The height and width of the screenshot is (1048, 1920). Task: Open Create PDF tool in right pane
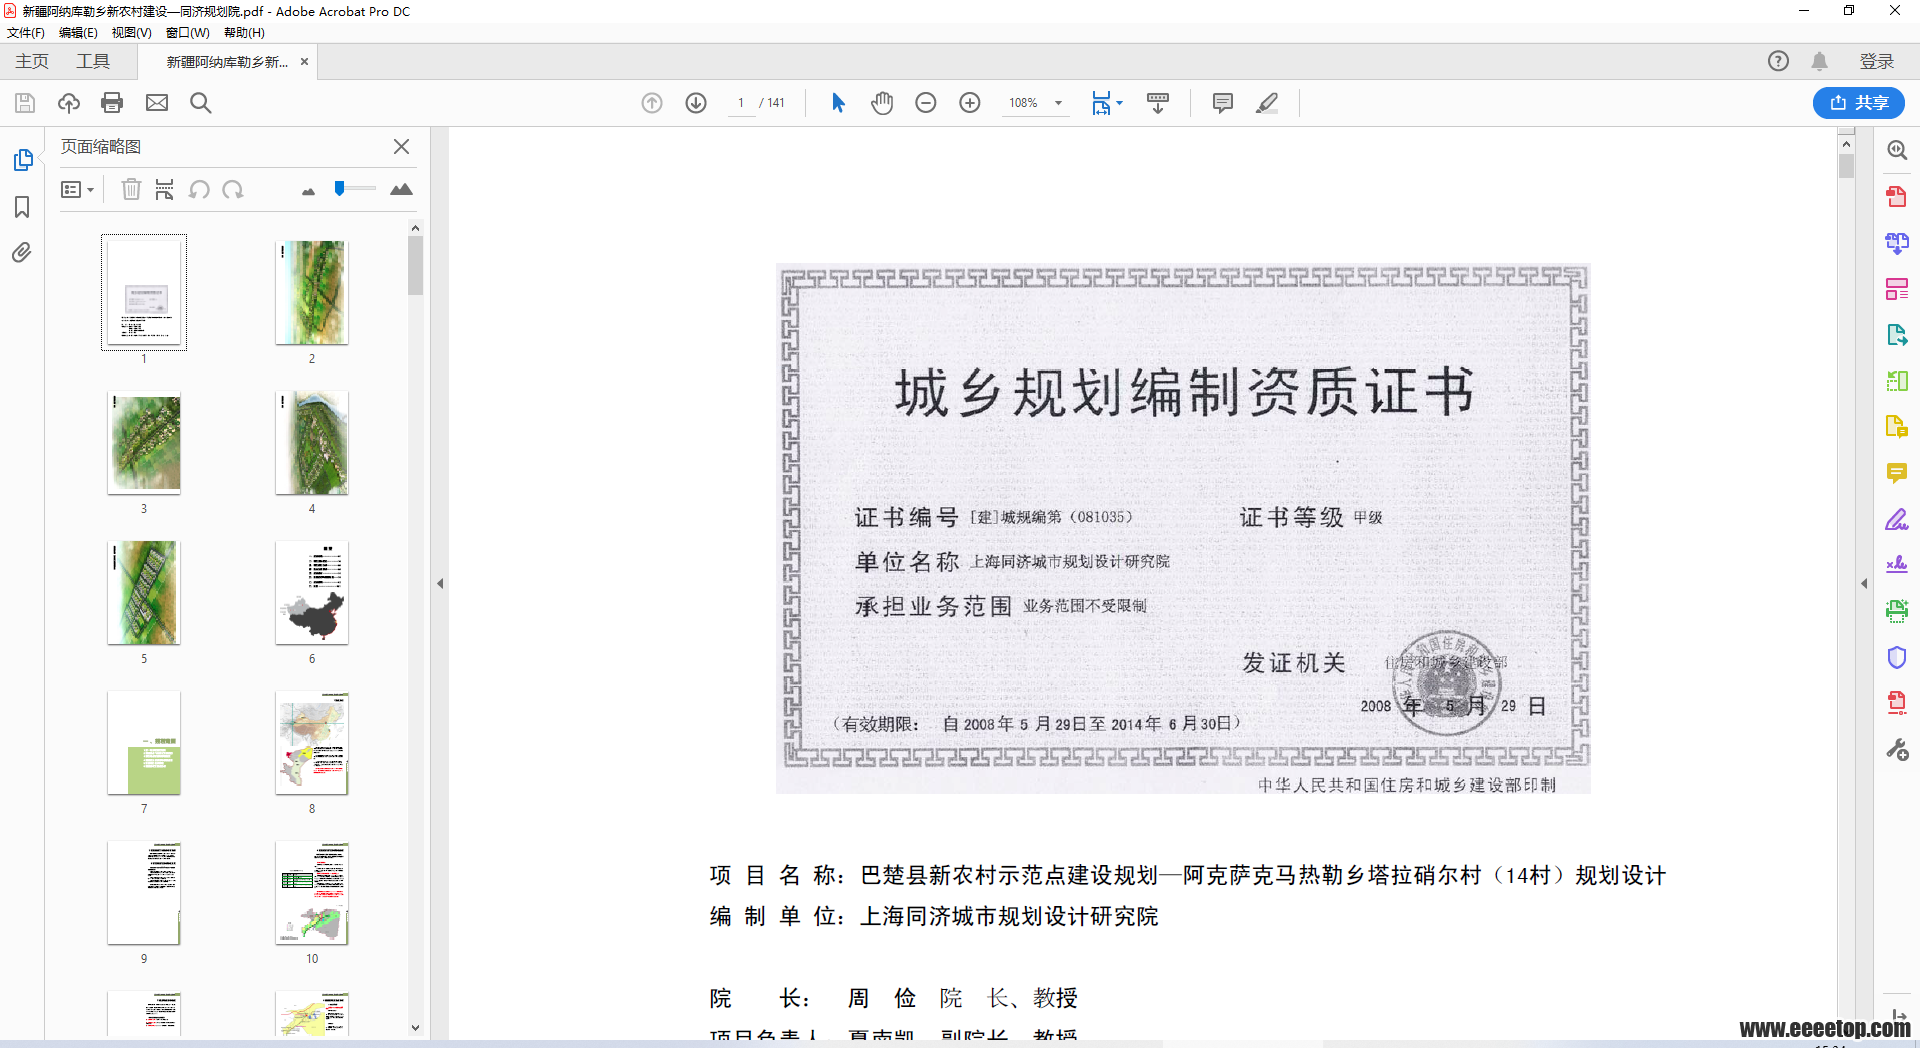tap(1896, 196)
